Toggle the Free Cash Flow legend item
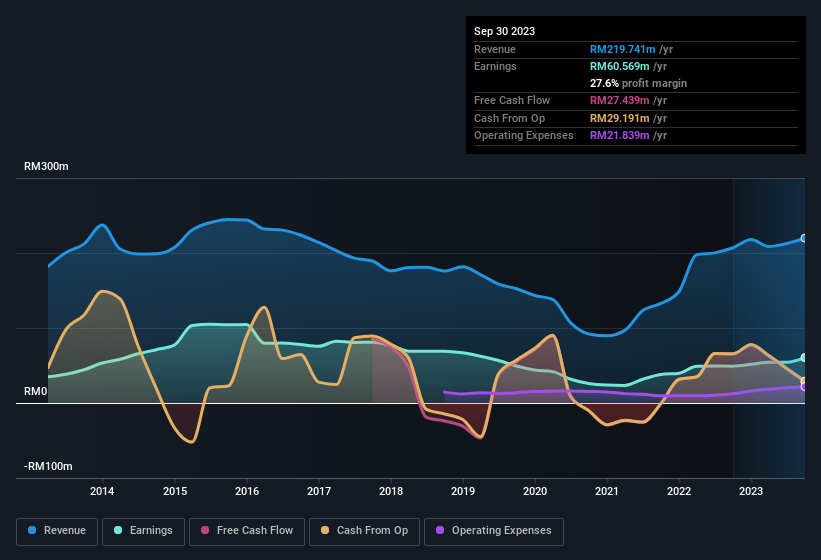Viewport: 821px width, 560px height. (x=245, y=531)
